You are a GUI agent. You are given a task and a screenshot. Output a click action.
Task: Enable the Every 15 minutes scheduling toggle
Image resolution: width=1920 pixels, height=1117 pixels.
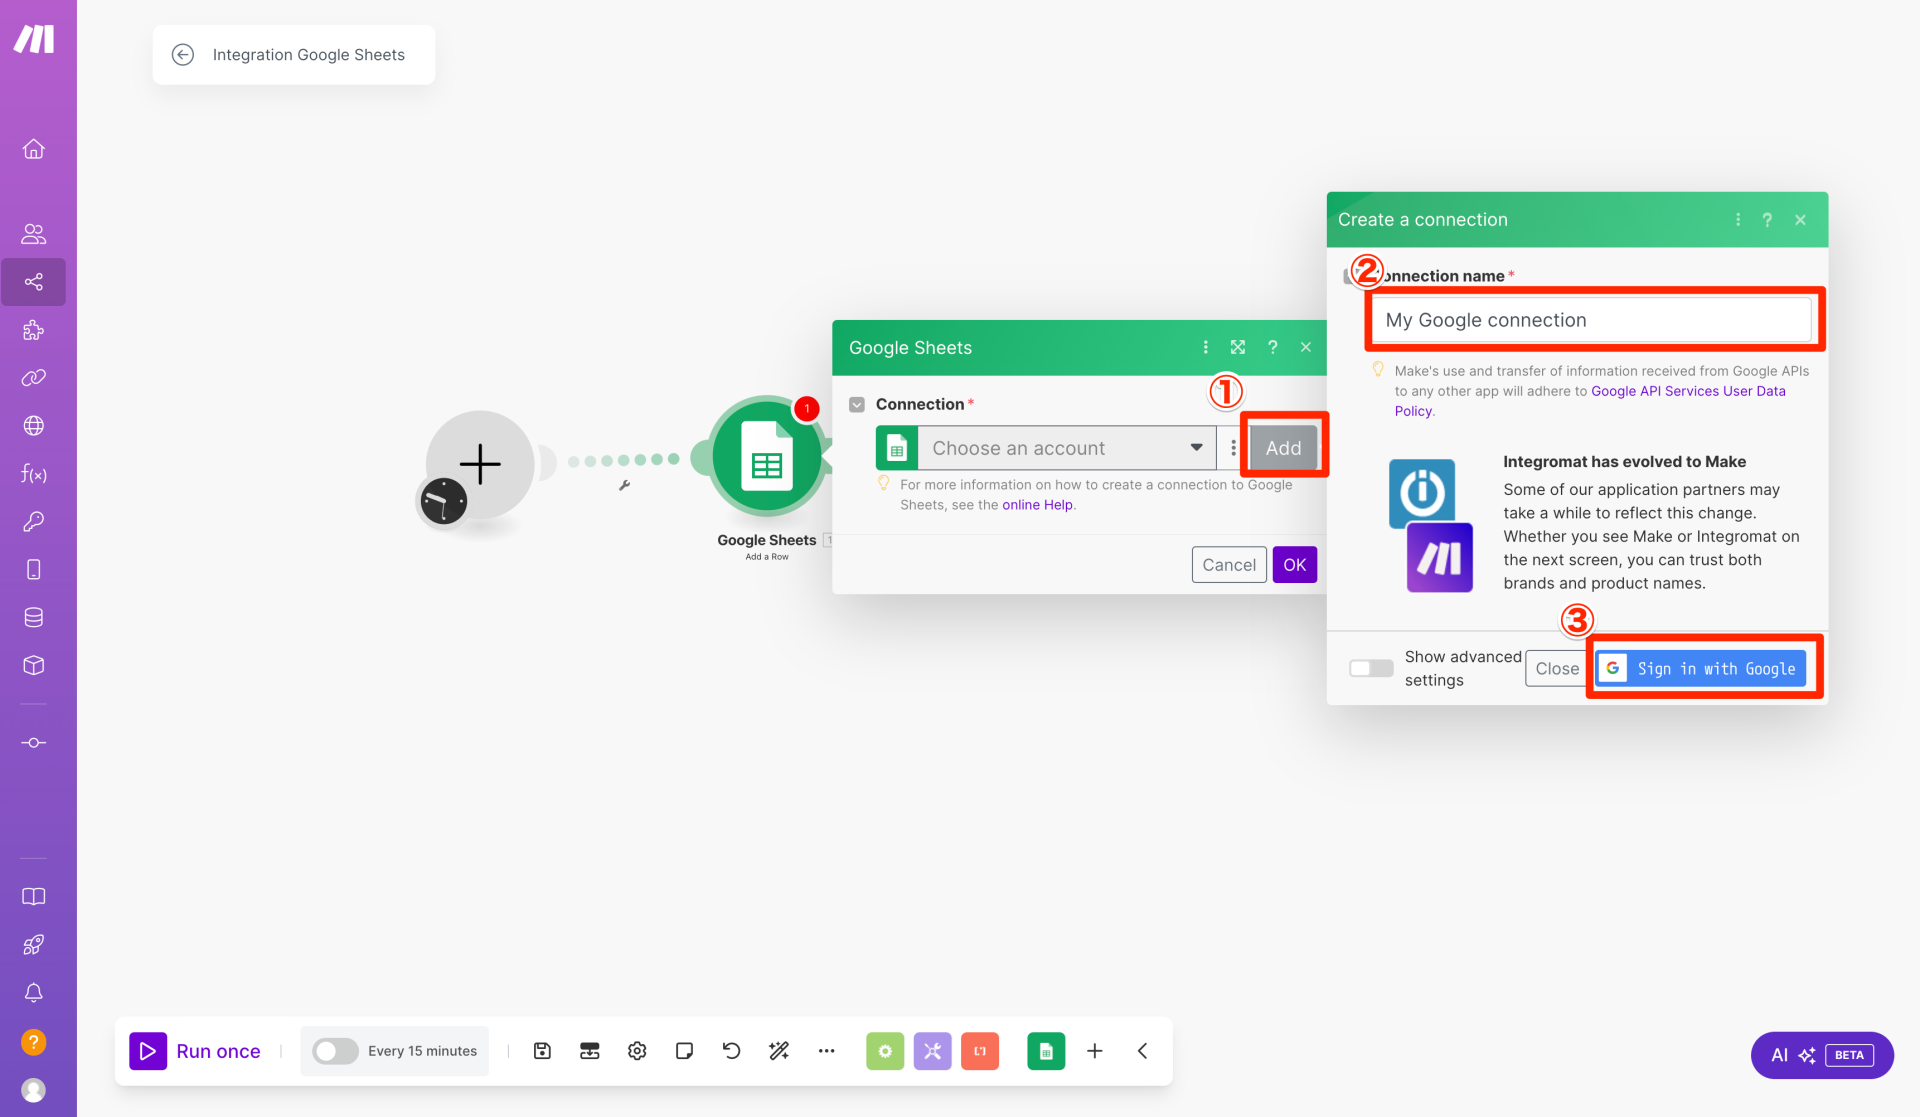[334, 1051]
